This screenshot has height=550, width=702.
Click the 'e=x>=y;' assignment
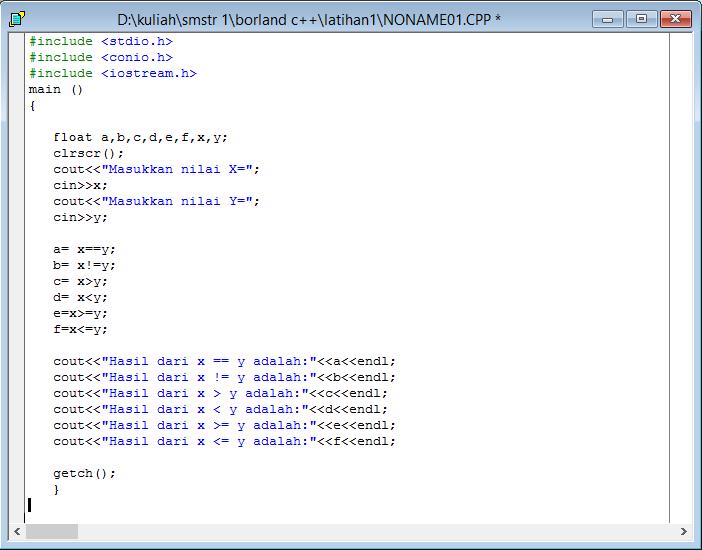point(80,314)
